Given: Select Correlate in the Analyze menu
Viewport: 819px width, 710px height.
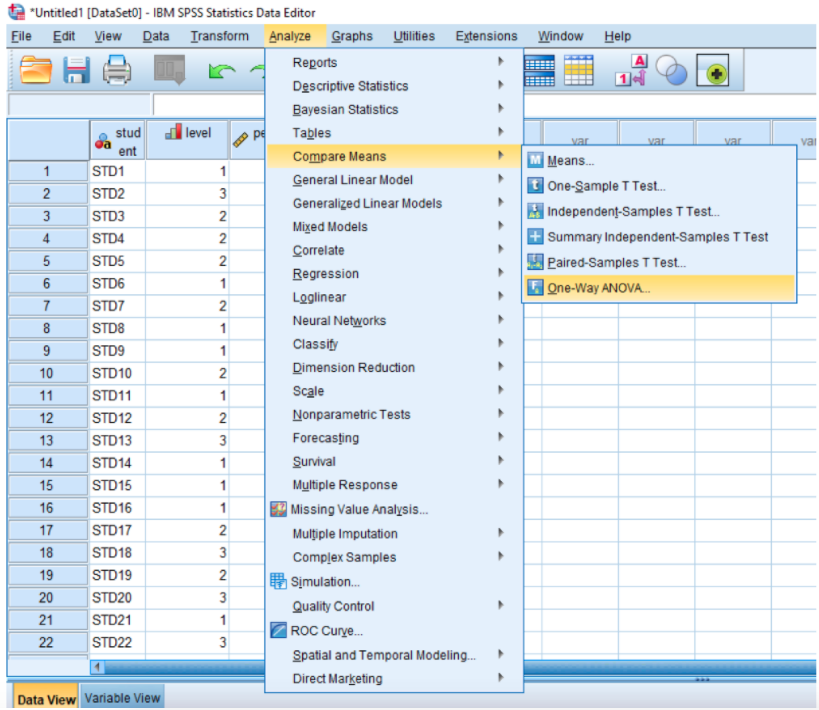Looking at the screenshot, I should [x=318, y=250].
